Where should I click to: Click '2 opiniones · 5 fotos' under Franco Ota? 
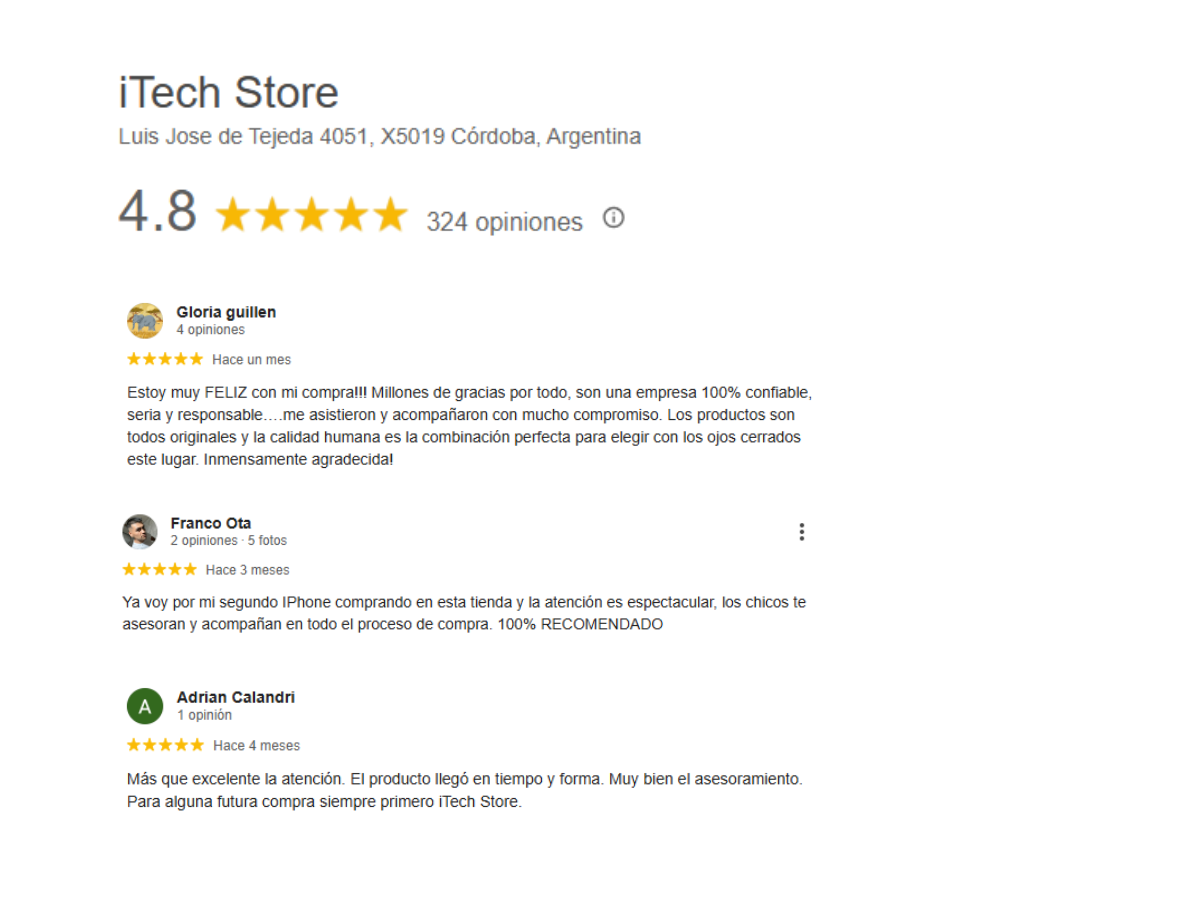pyautogui.click(x=228, y=540)
